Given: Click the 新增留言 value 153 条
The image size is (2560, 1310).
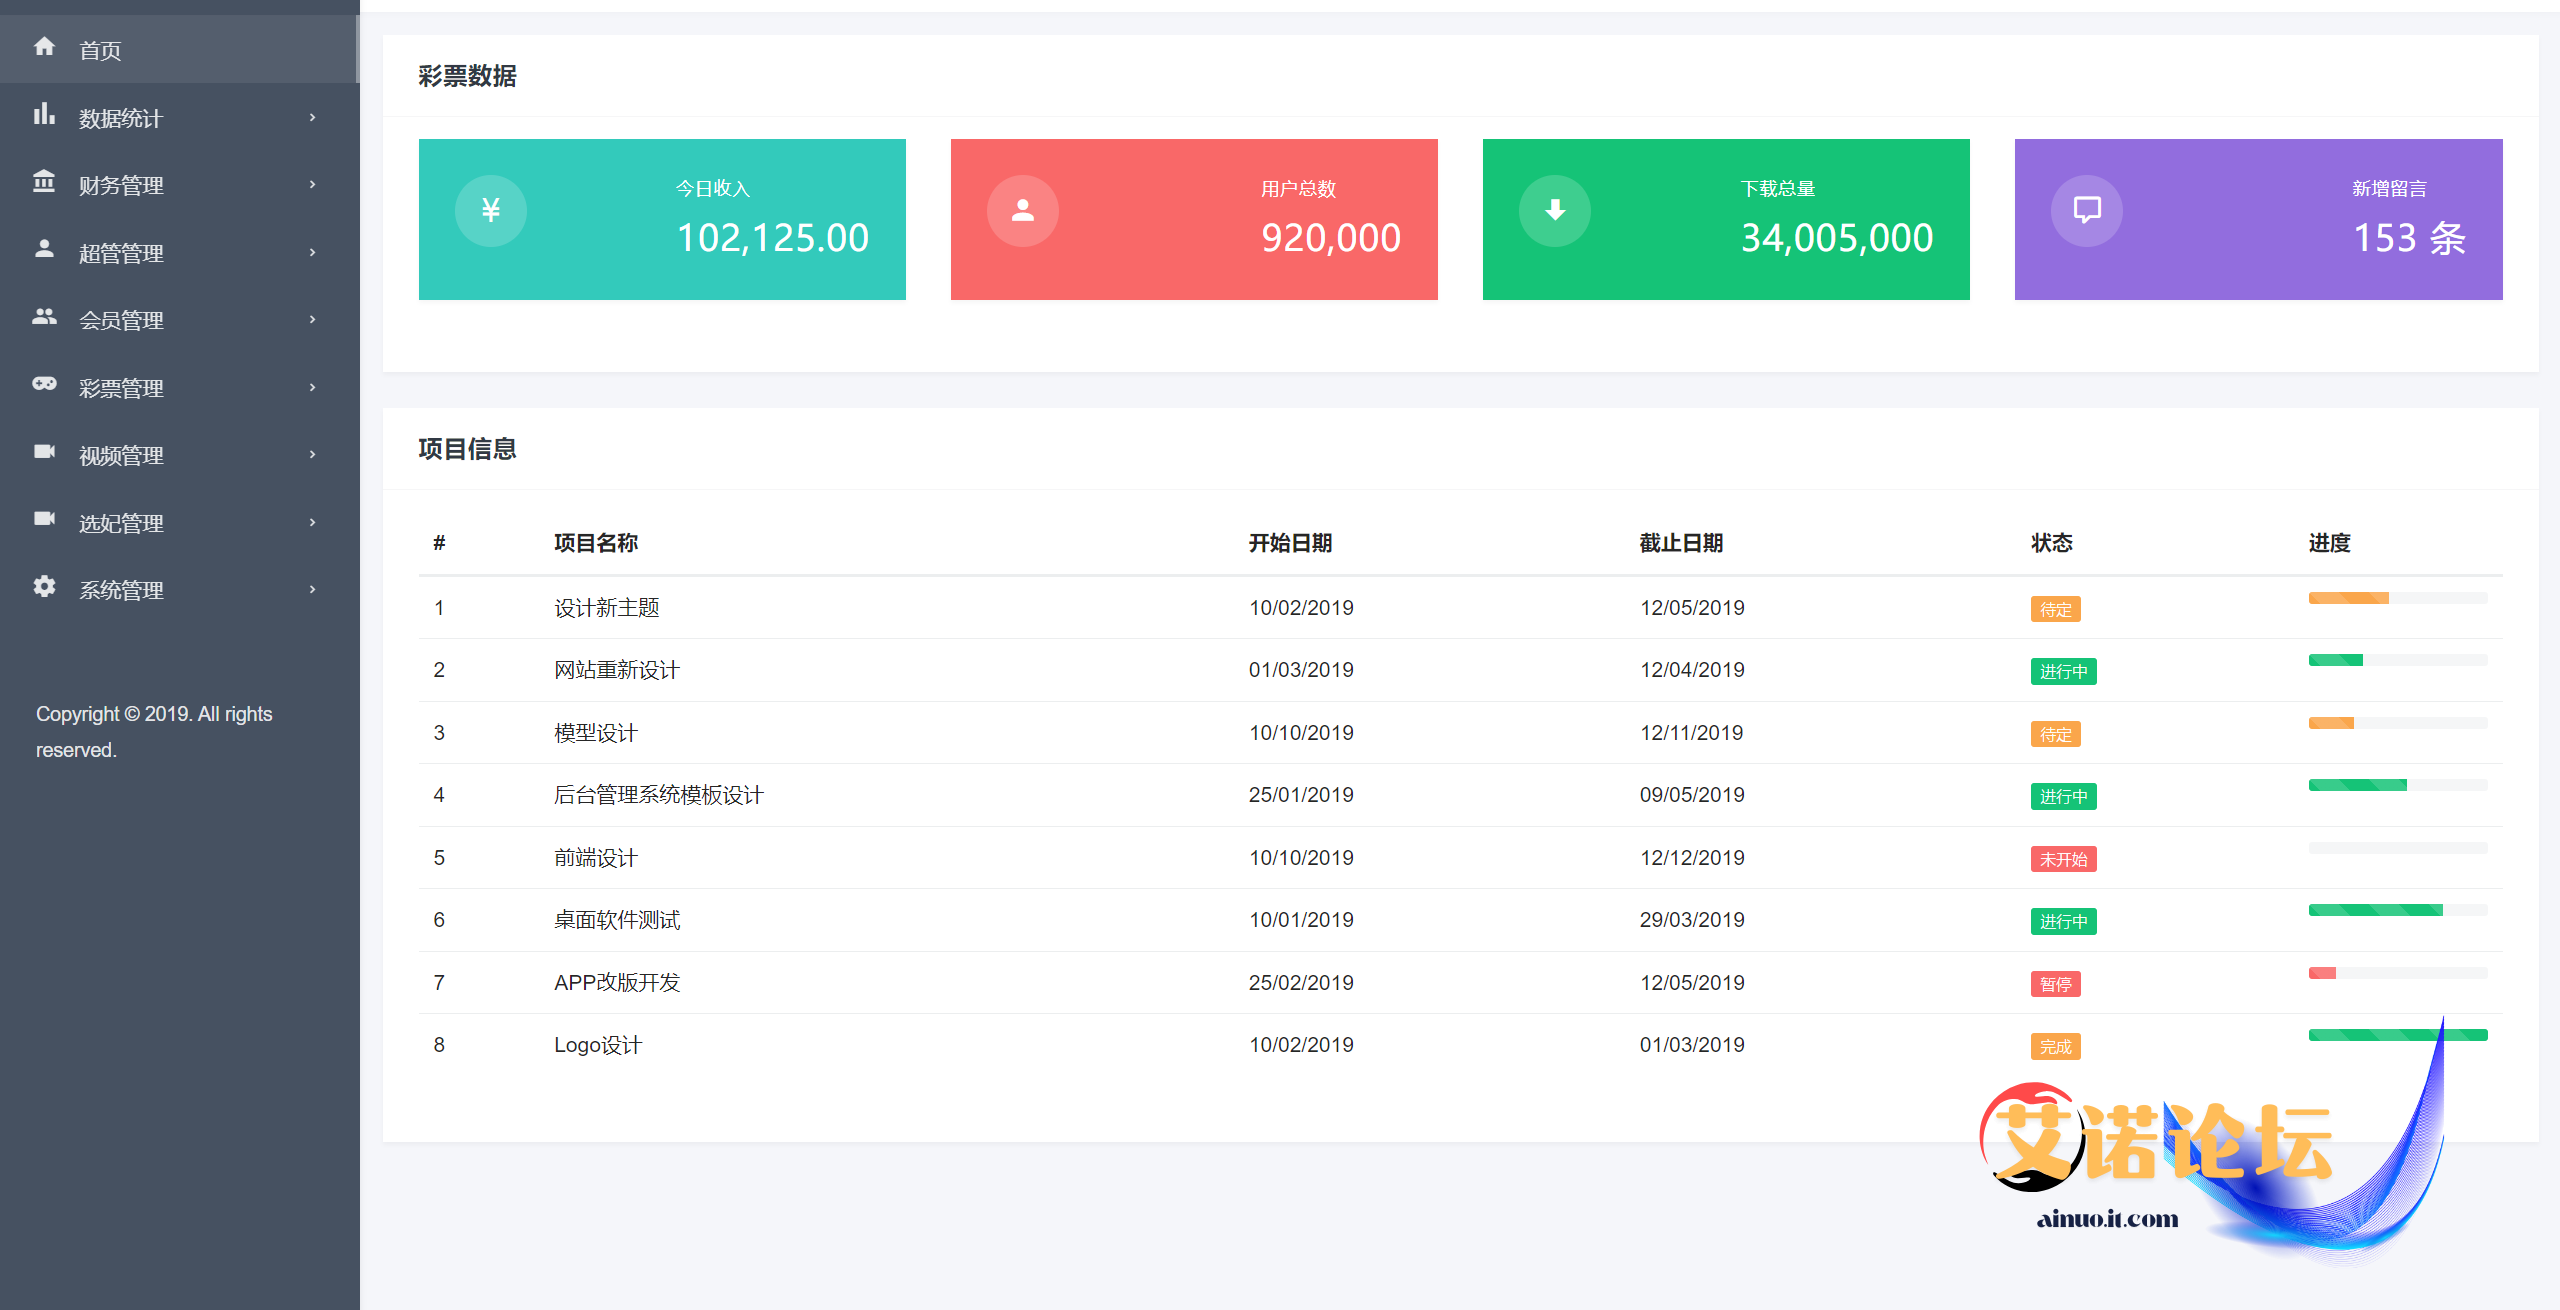Looking at the screenshot, I should coord(2409,238).
